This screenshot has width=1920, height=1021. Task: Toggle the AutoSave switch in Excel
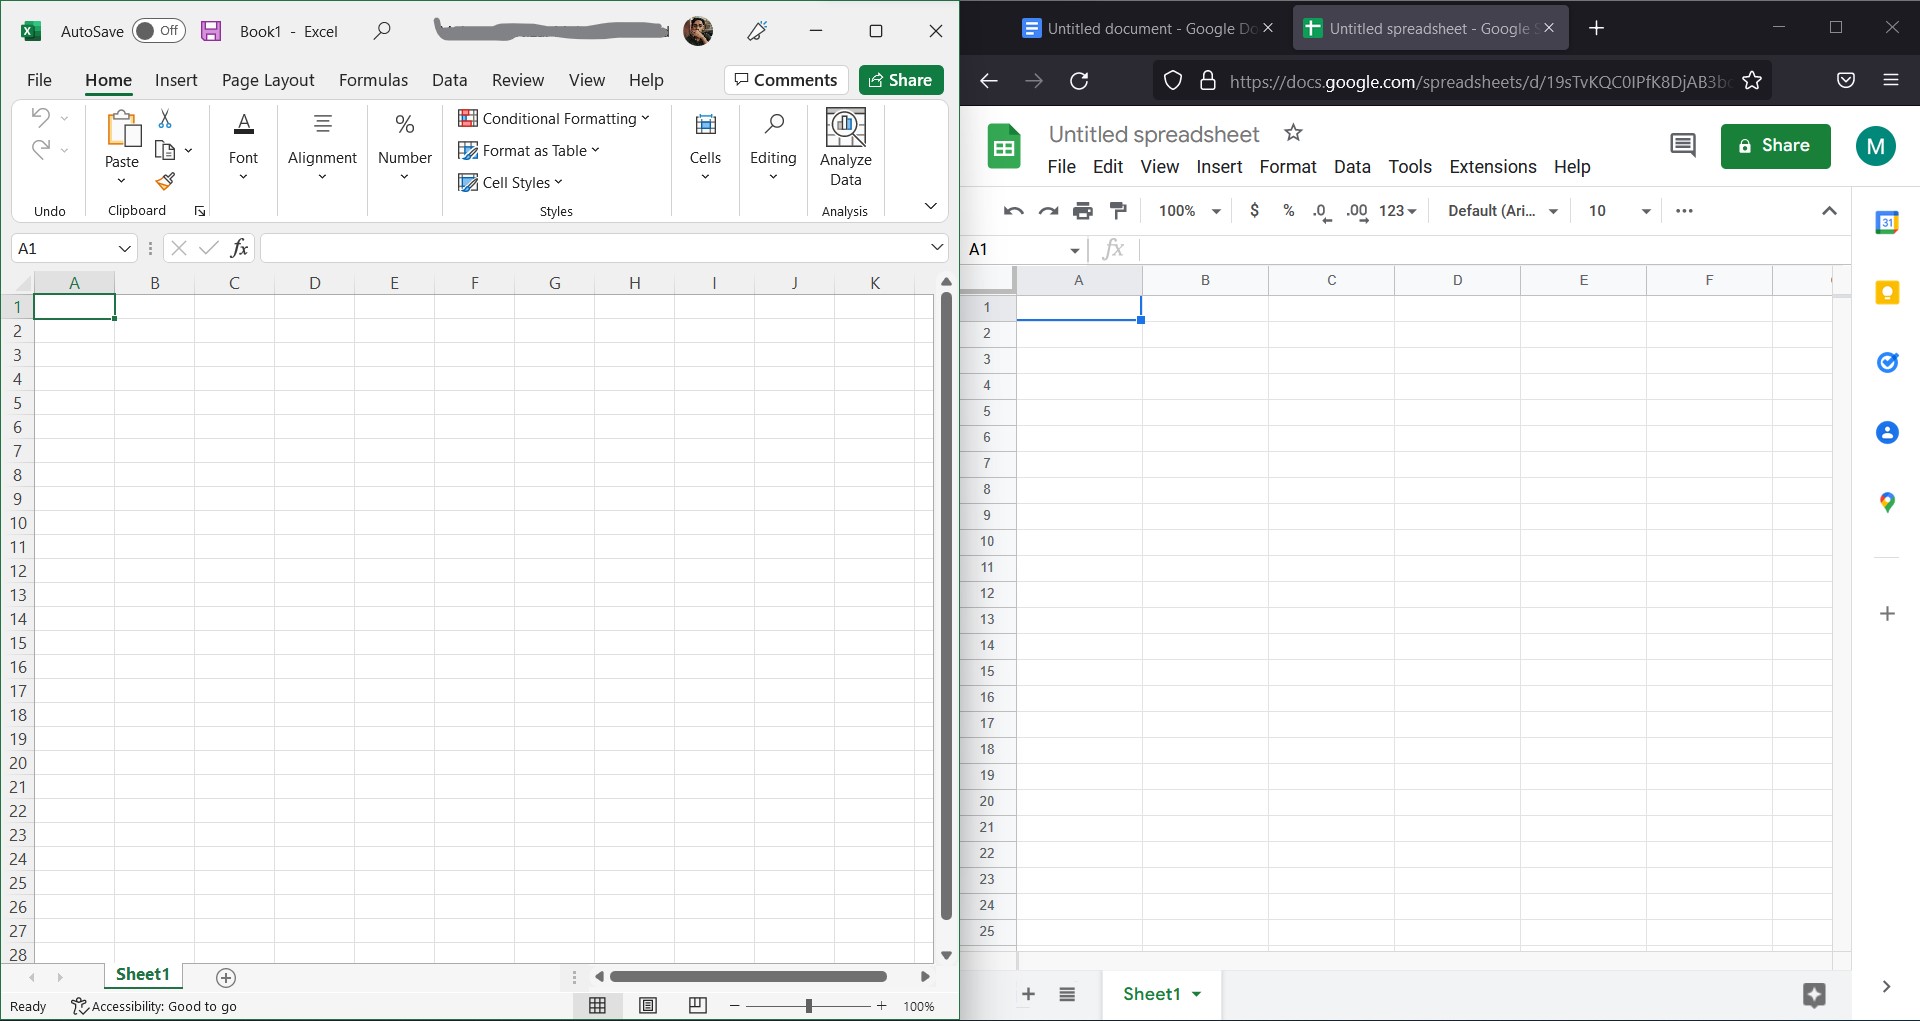click(159, 31)
